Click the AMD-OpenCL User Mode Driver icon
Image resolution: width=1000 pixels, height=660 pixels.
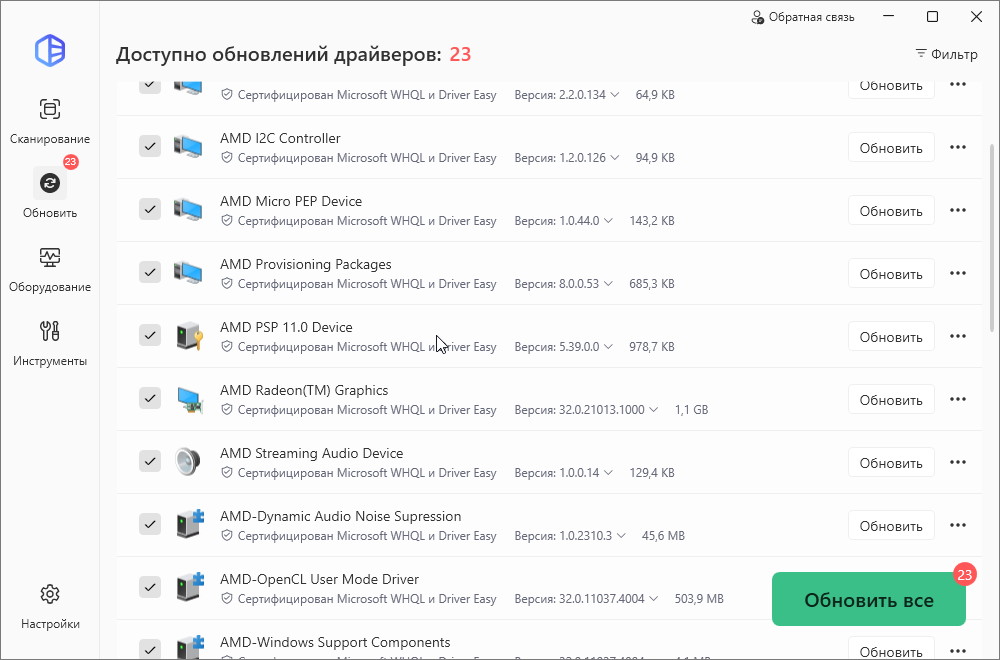(189, 587)
